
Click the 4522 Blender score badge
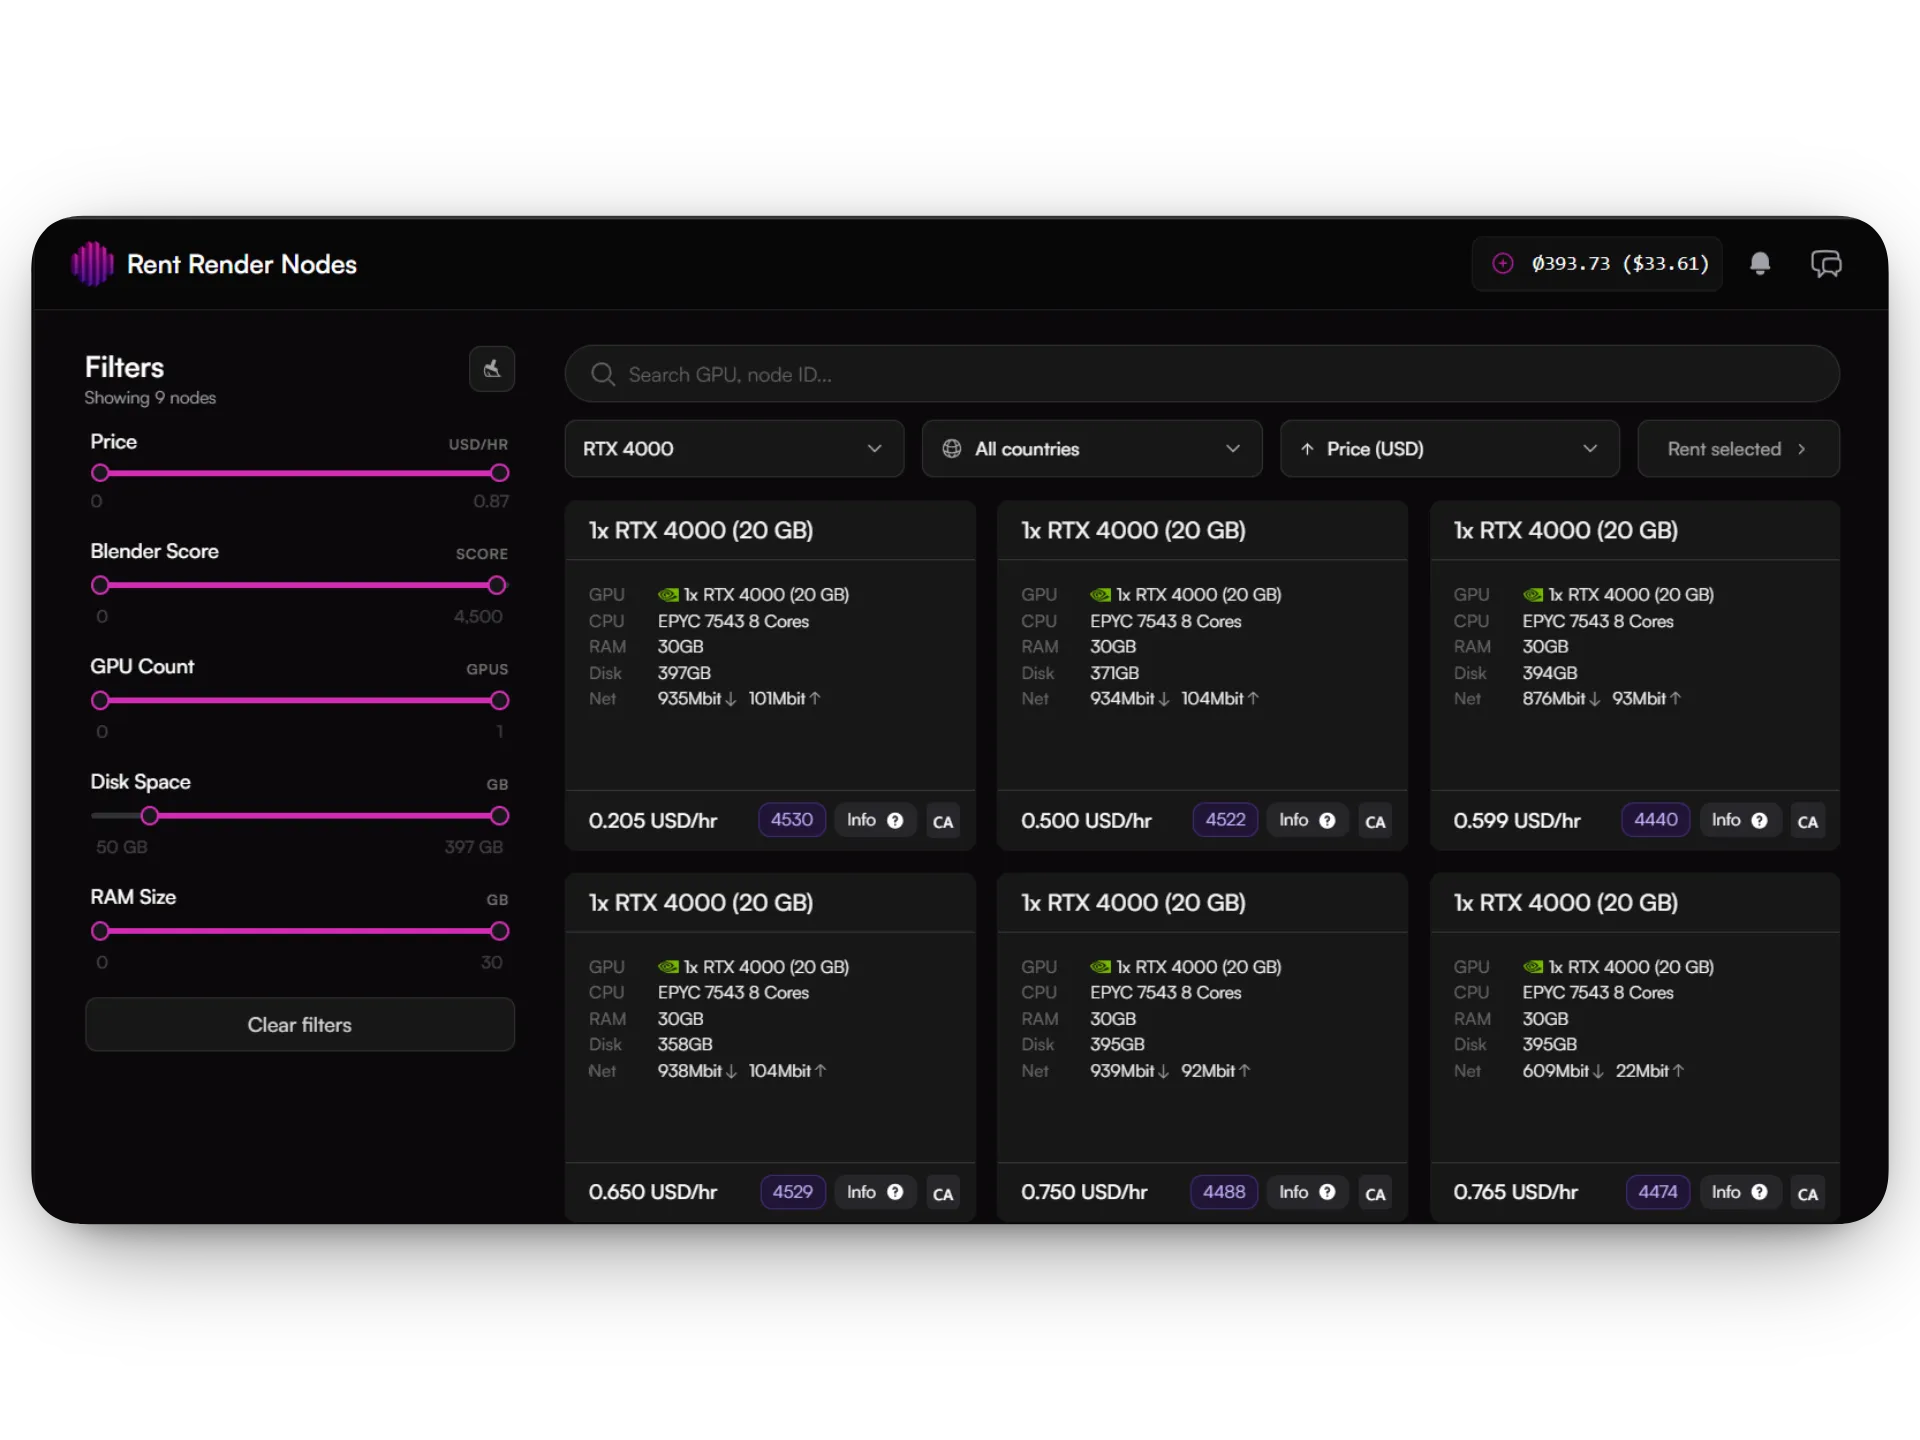coord(1225,820)
